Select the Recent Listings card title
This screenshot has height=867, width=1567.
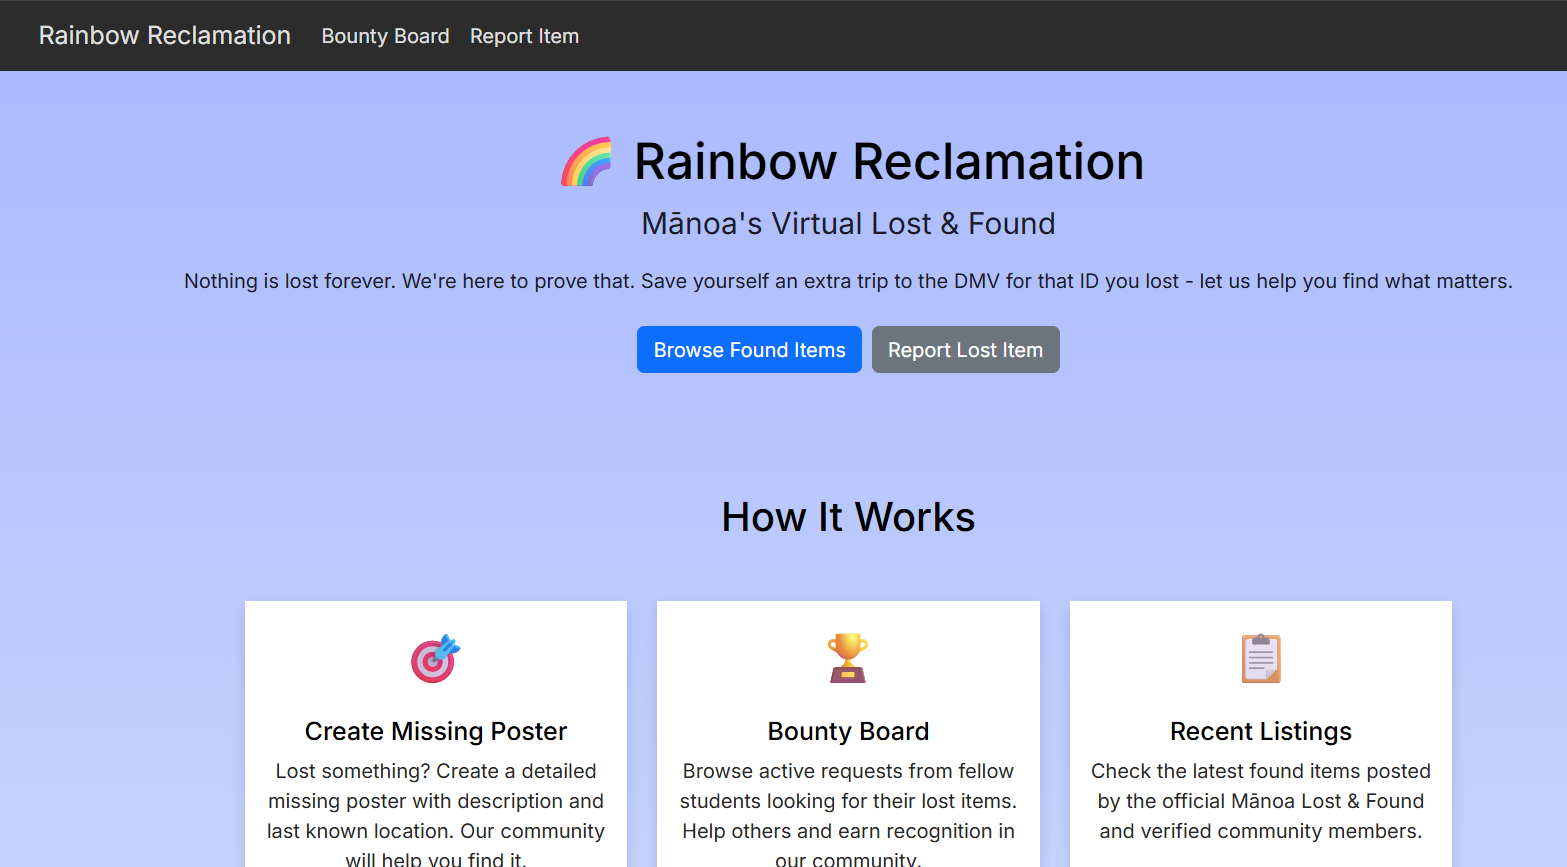pos(1260,731)
